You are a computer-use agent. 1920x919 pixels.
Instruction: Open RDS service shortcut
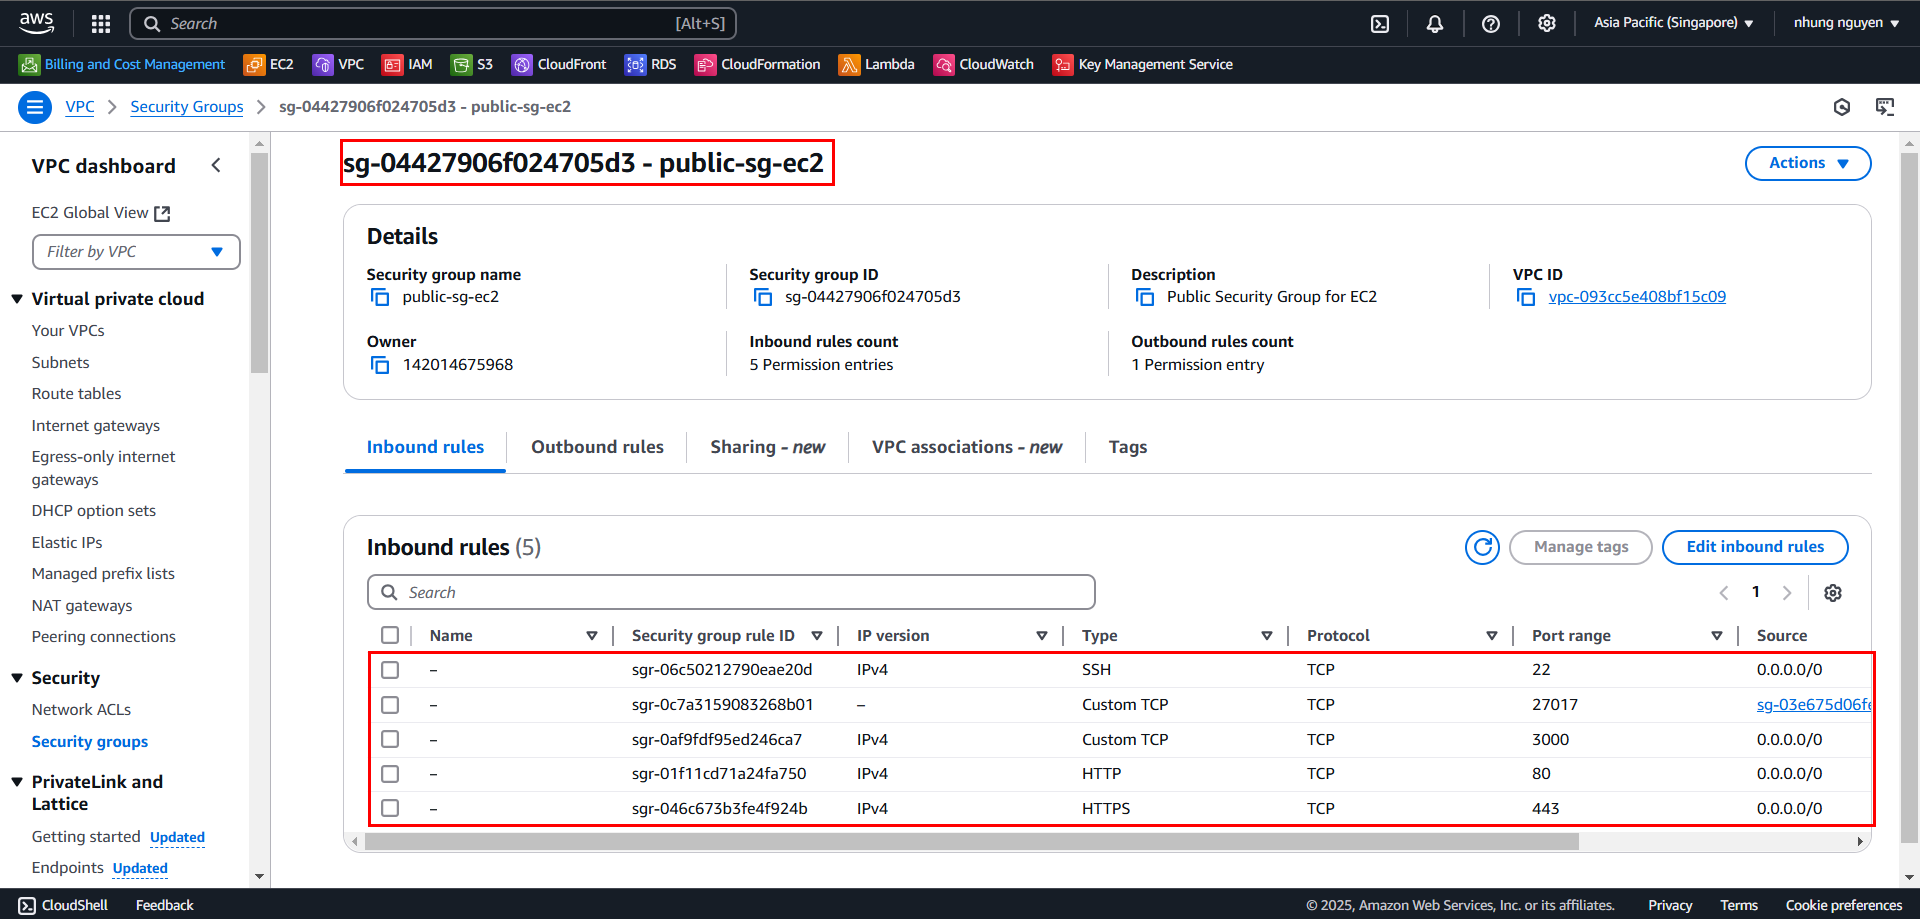651,64
